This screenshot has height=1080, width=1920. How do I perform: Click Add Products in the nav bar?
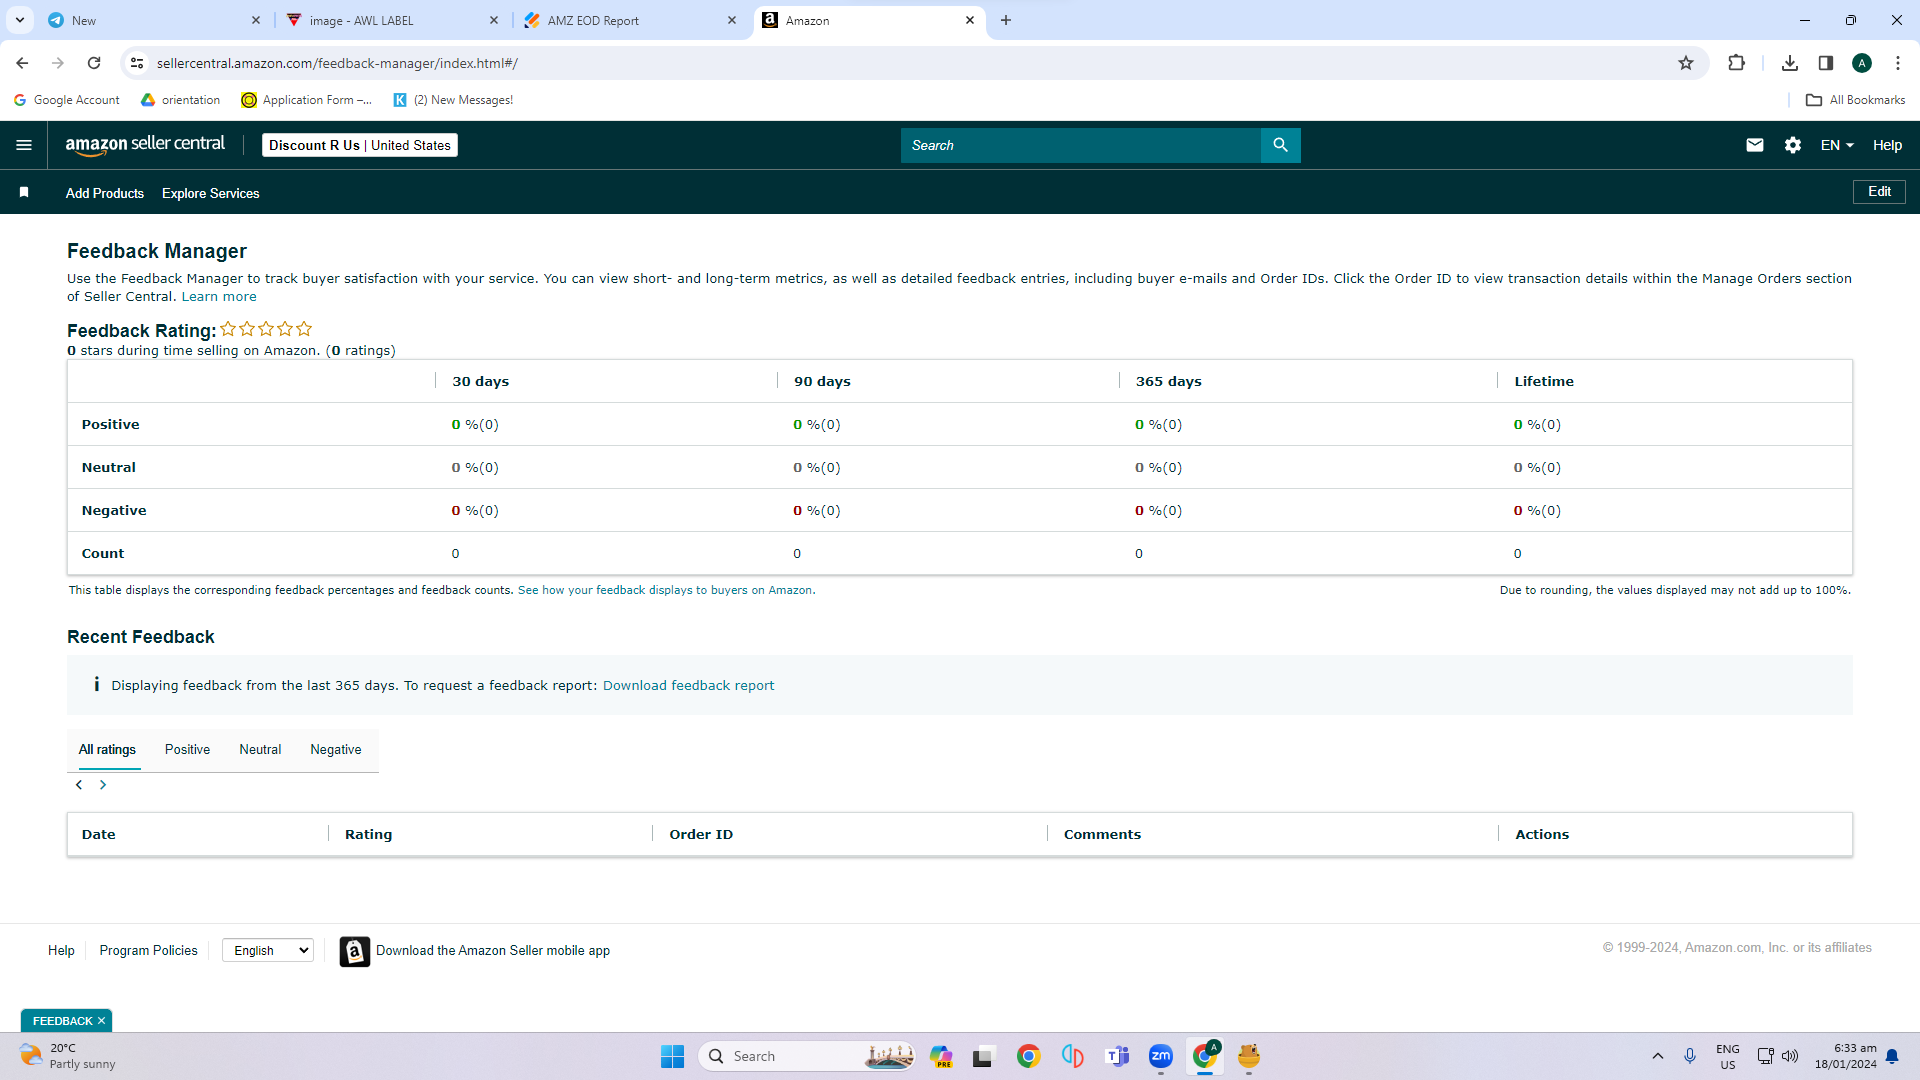point(105,193)
